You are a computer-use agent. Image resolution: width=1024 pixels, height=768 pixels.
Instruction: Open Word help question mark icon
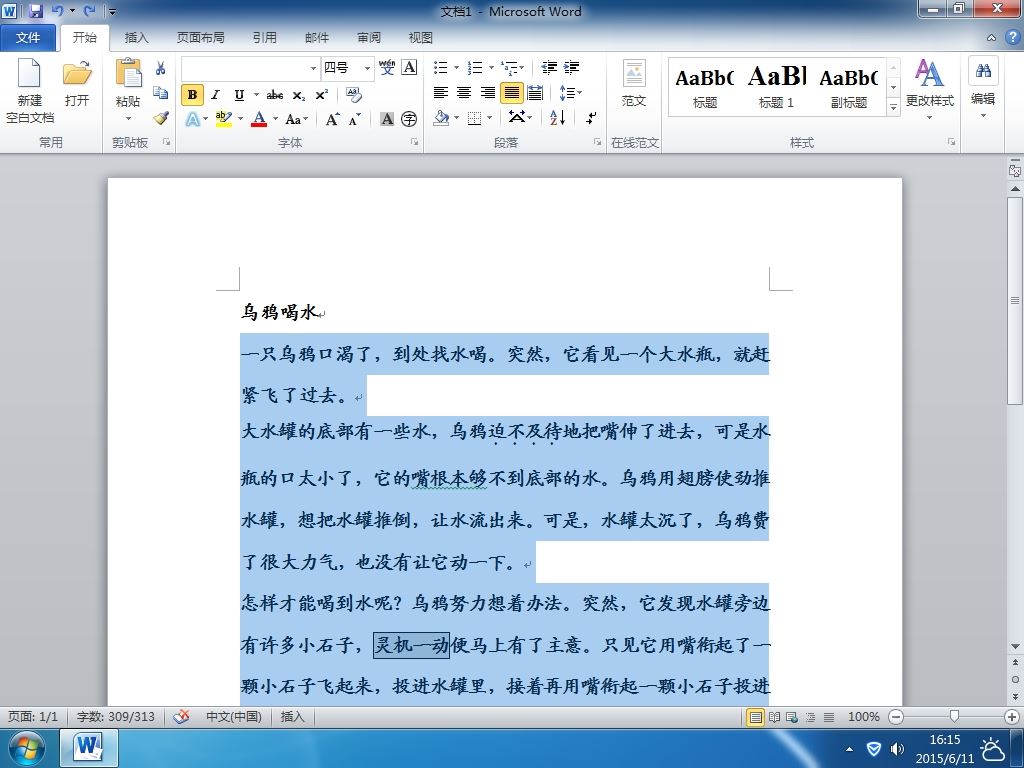coord(1012,37)
